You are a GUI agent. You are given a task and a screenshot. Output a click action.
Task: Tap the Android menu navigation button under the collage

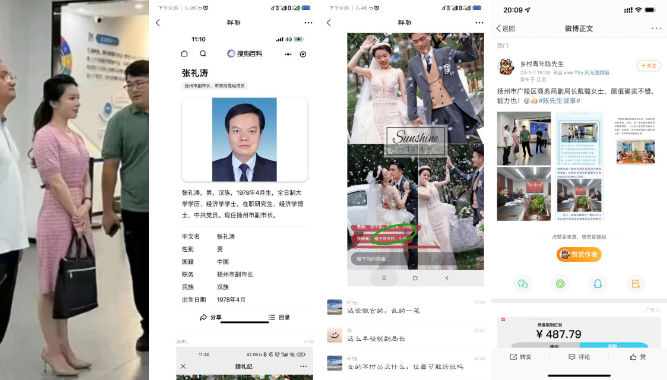click(384, 278)
